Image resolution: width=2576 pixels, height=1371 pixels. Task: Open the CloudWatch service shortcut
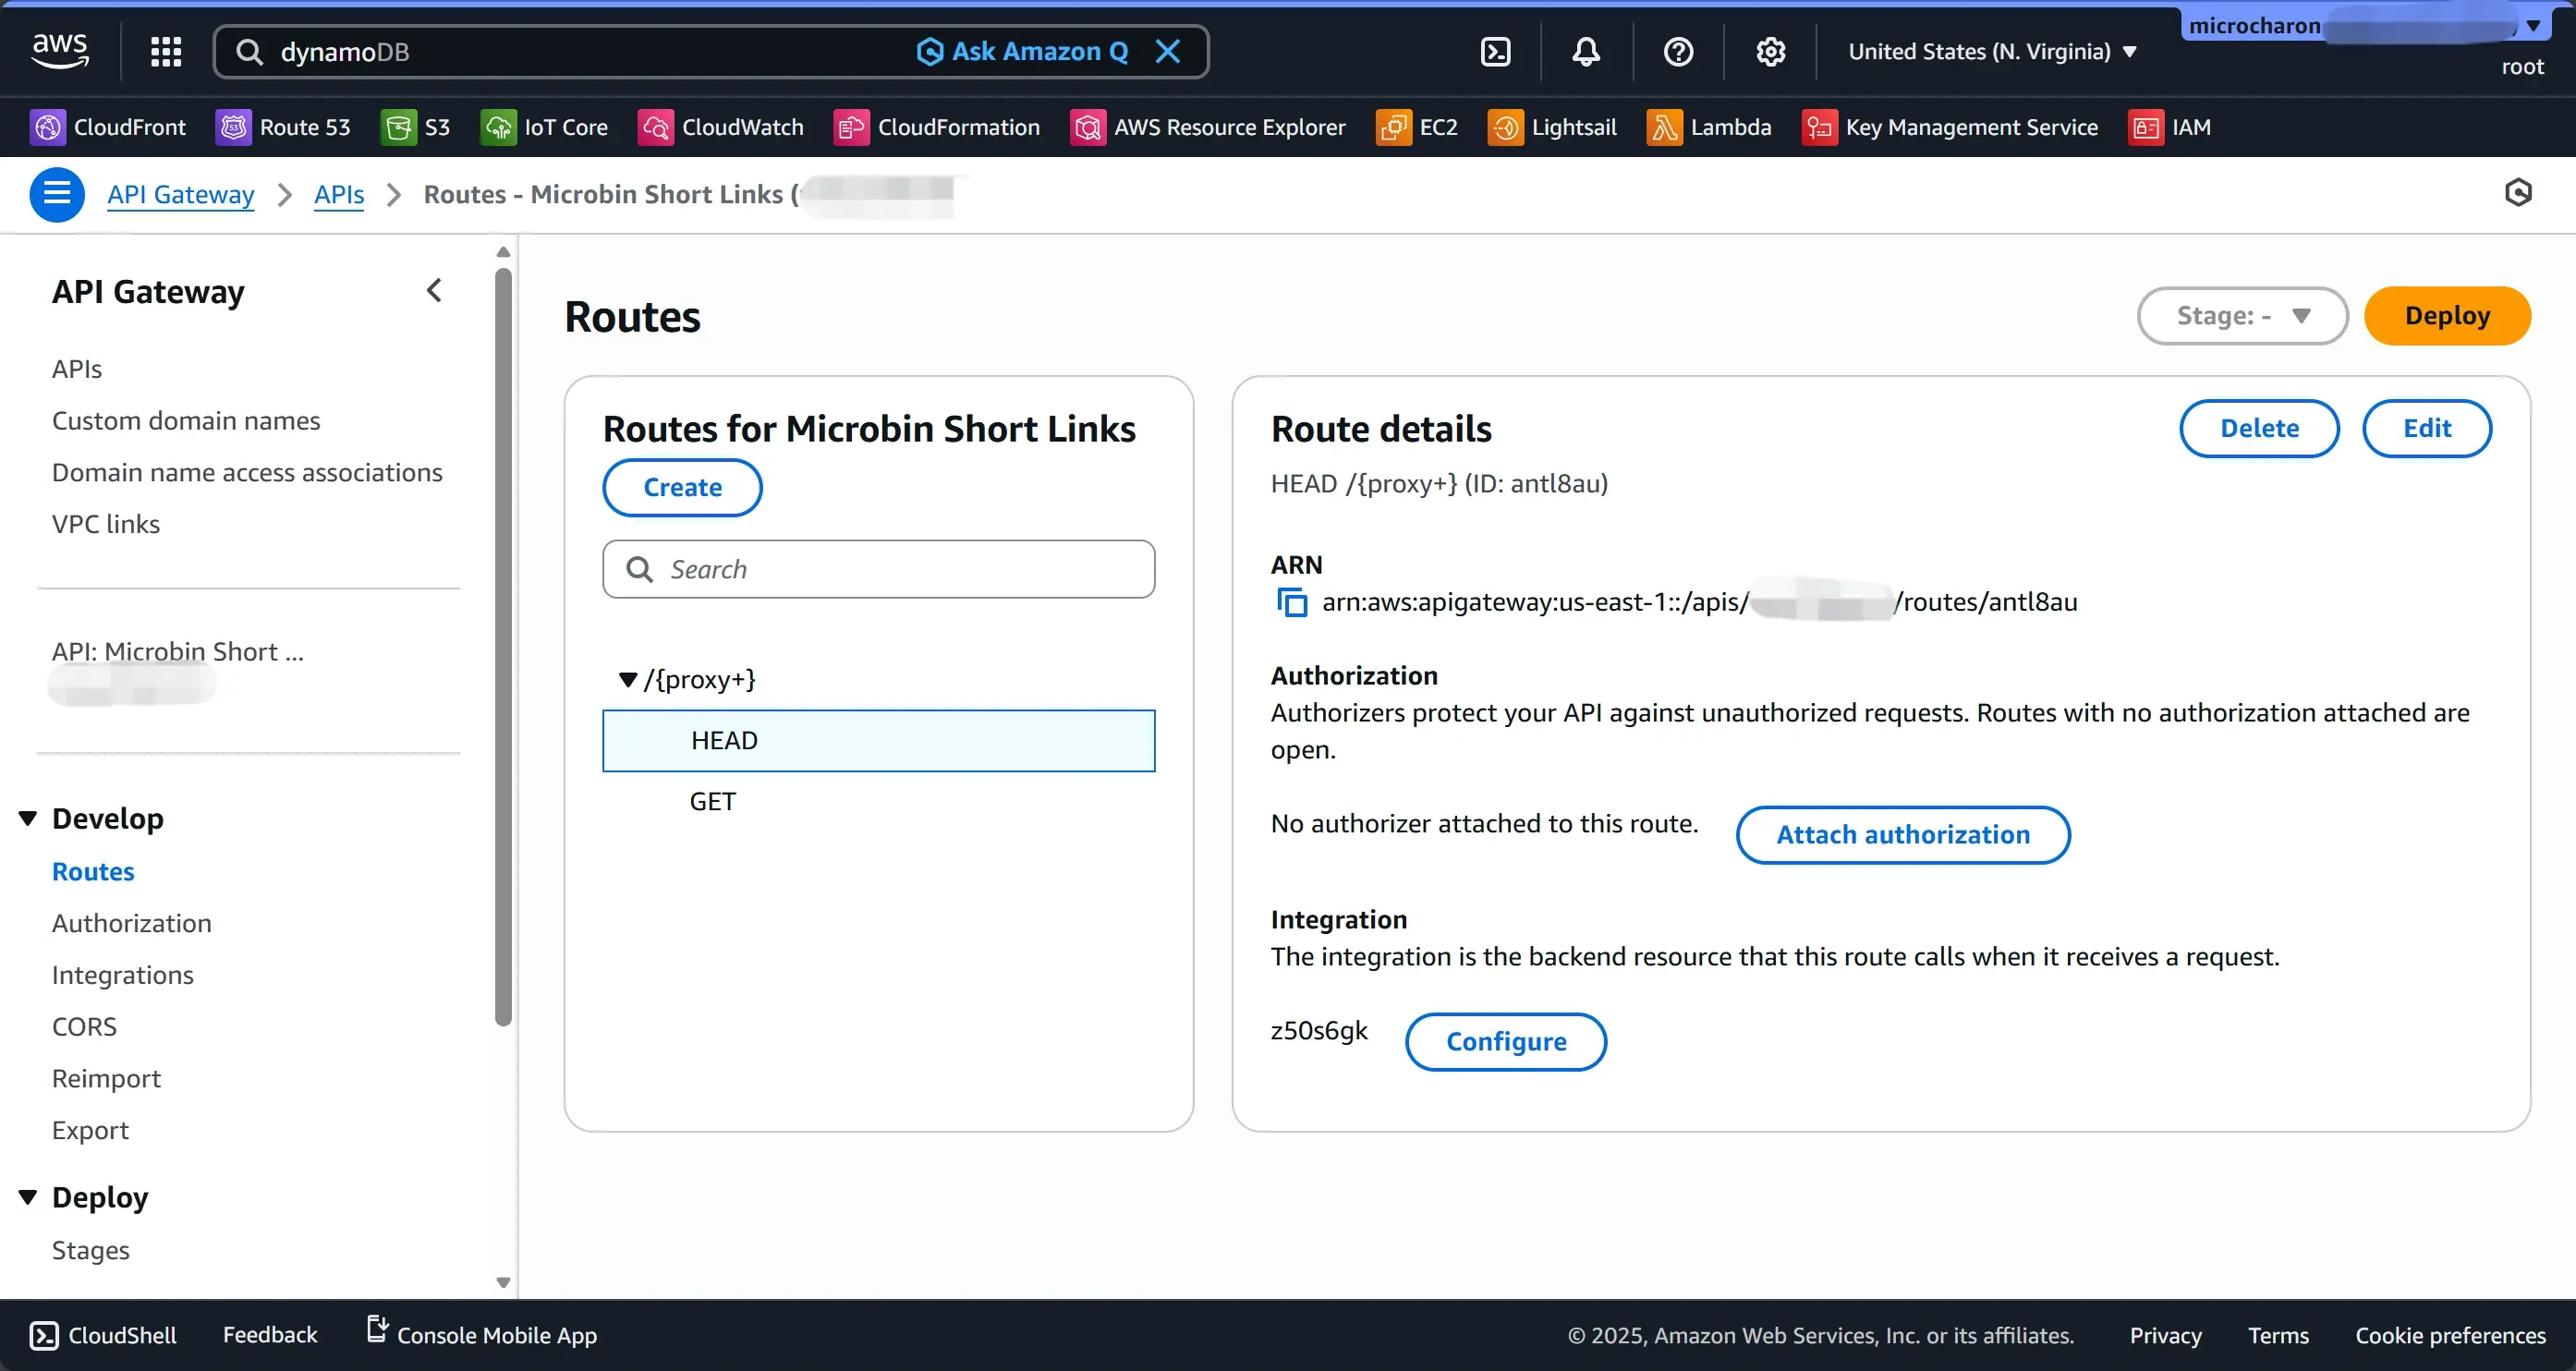pyautogui.click(x=720, y=127)
